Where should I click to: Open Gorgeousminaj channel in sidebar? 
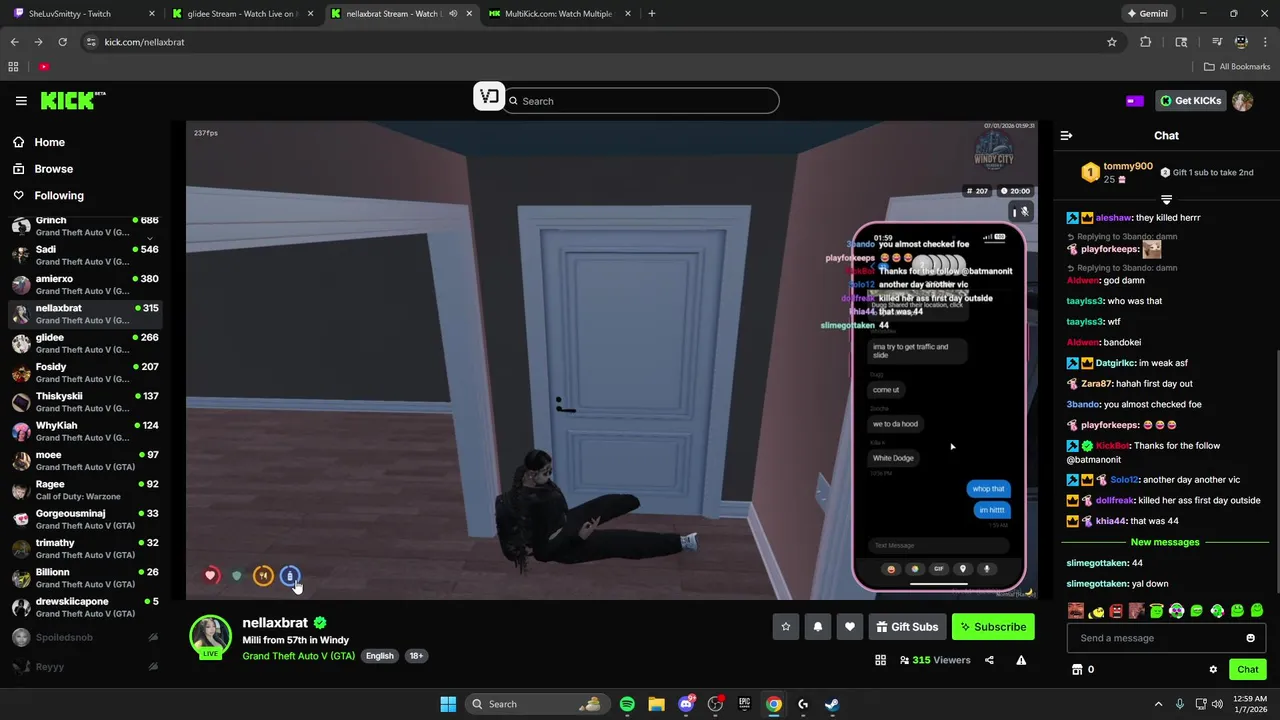coord(85,519)
